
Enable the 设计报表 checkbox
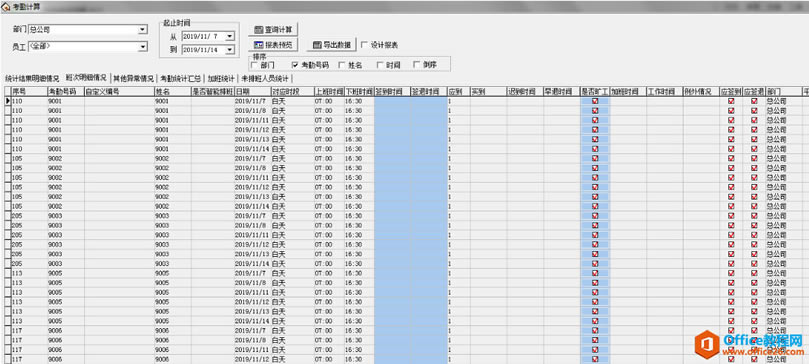click(364, 45)
